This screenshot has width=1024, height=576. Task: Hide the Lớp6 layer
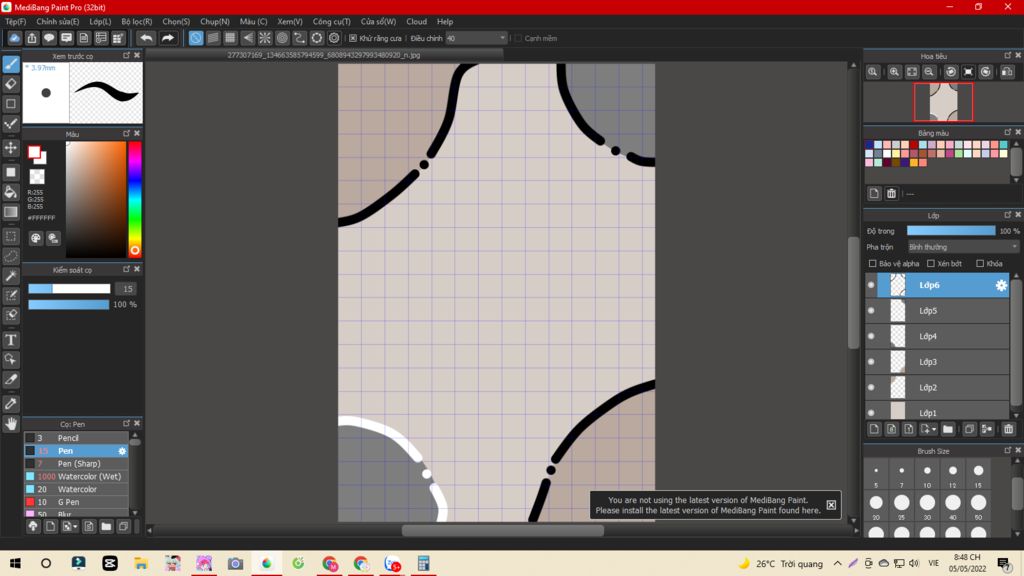point(871,285)
